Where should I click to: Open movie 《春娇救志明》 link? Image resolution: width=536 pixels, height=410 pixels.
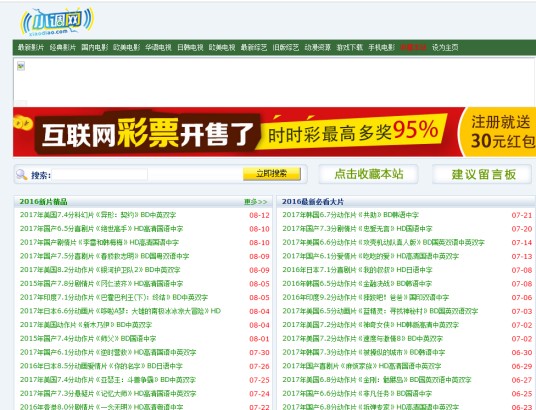[104, 256]
